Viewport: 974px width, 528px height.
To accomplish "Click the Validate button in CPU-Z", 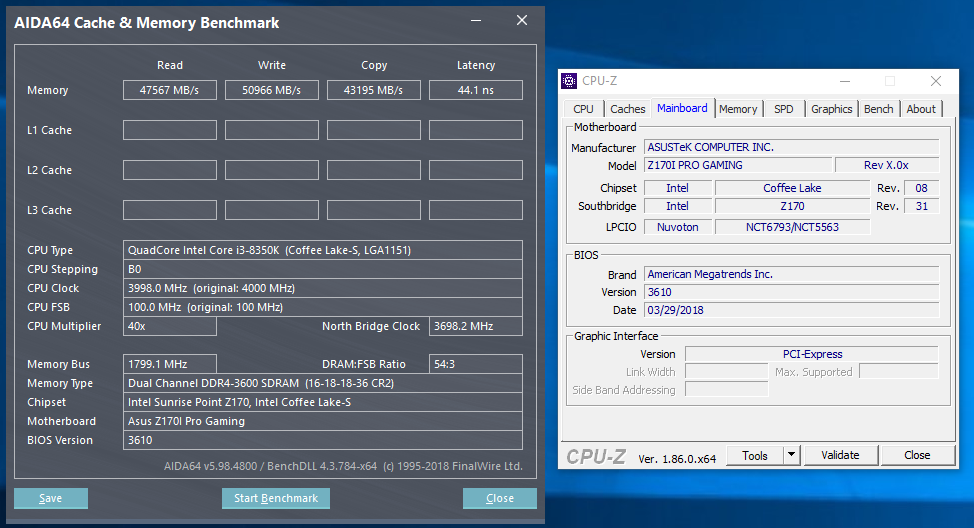I will 840,455.
